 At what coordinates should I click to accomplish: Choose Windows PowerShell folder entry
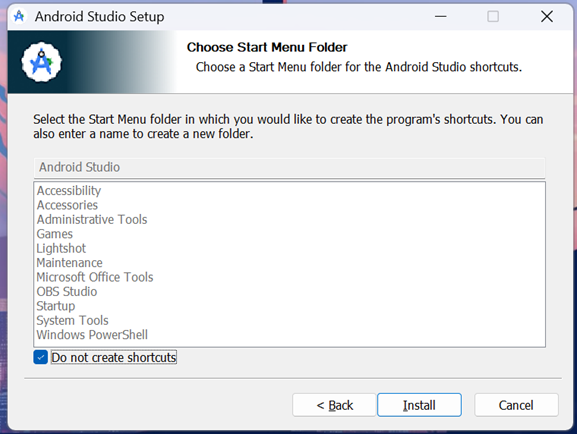click(92, 335)
